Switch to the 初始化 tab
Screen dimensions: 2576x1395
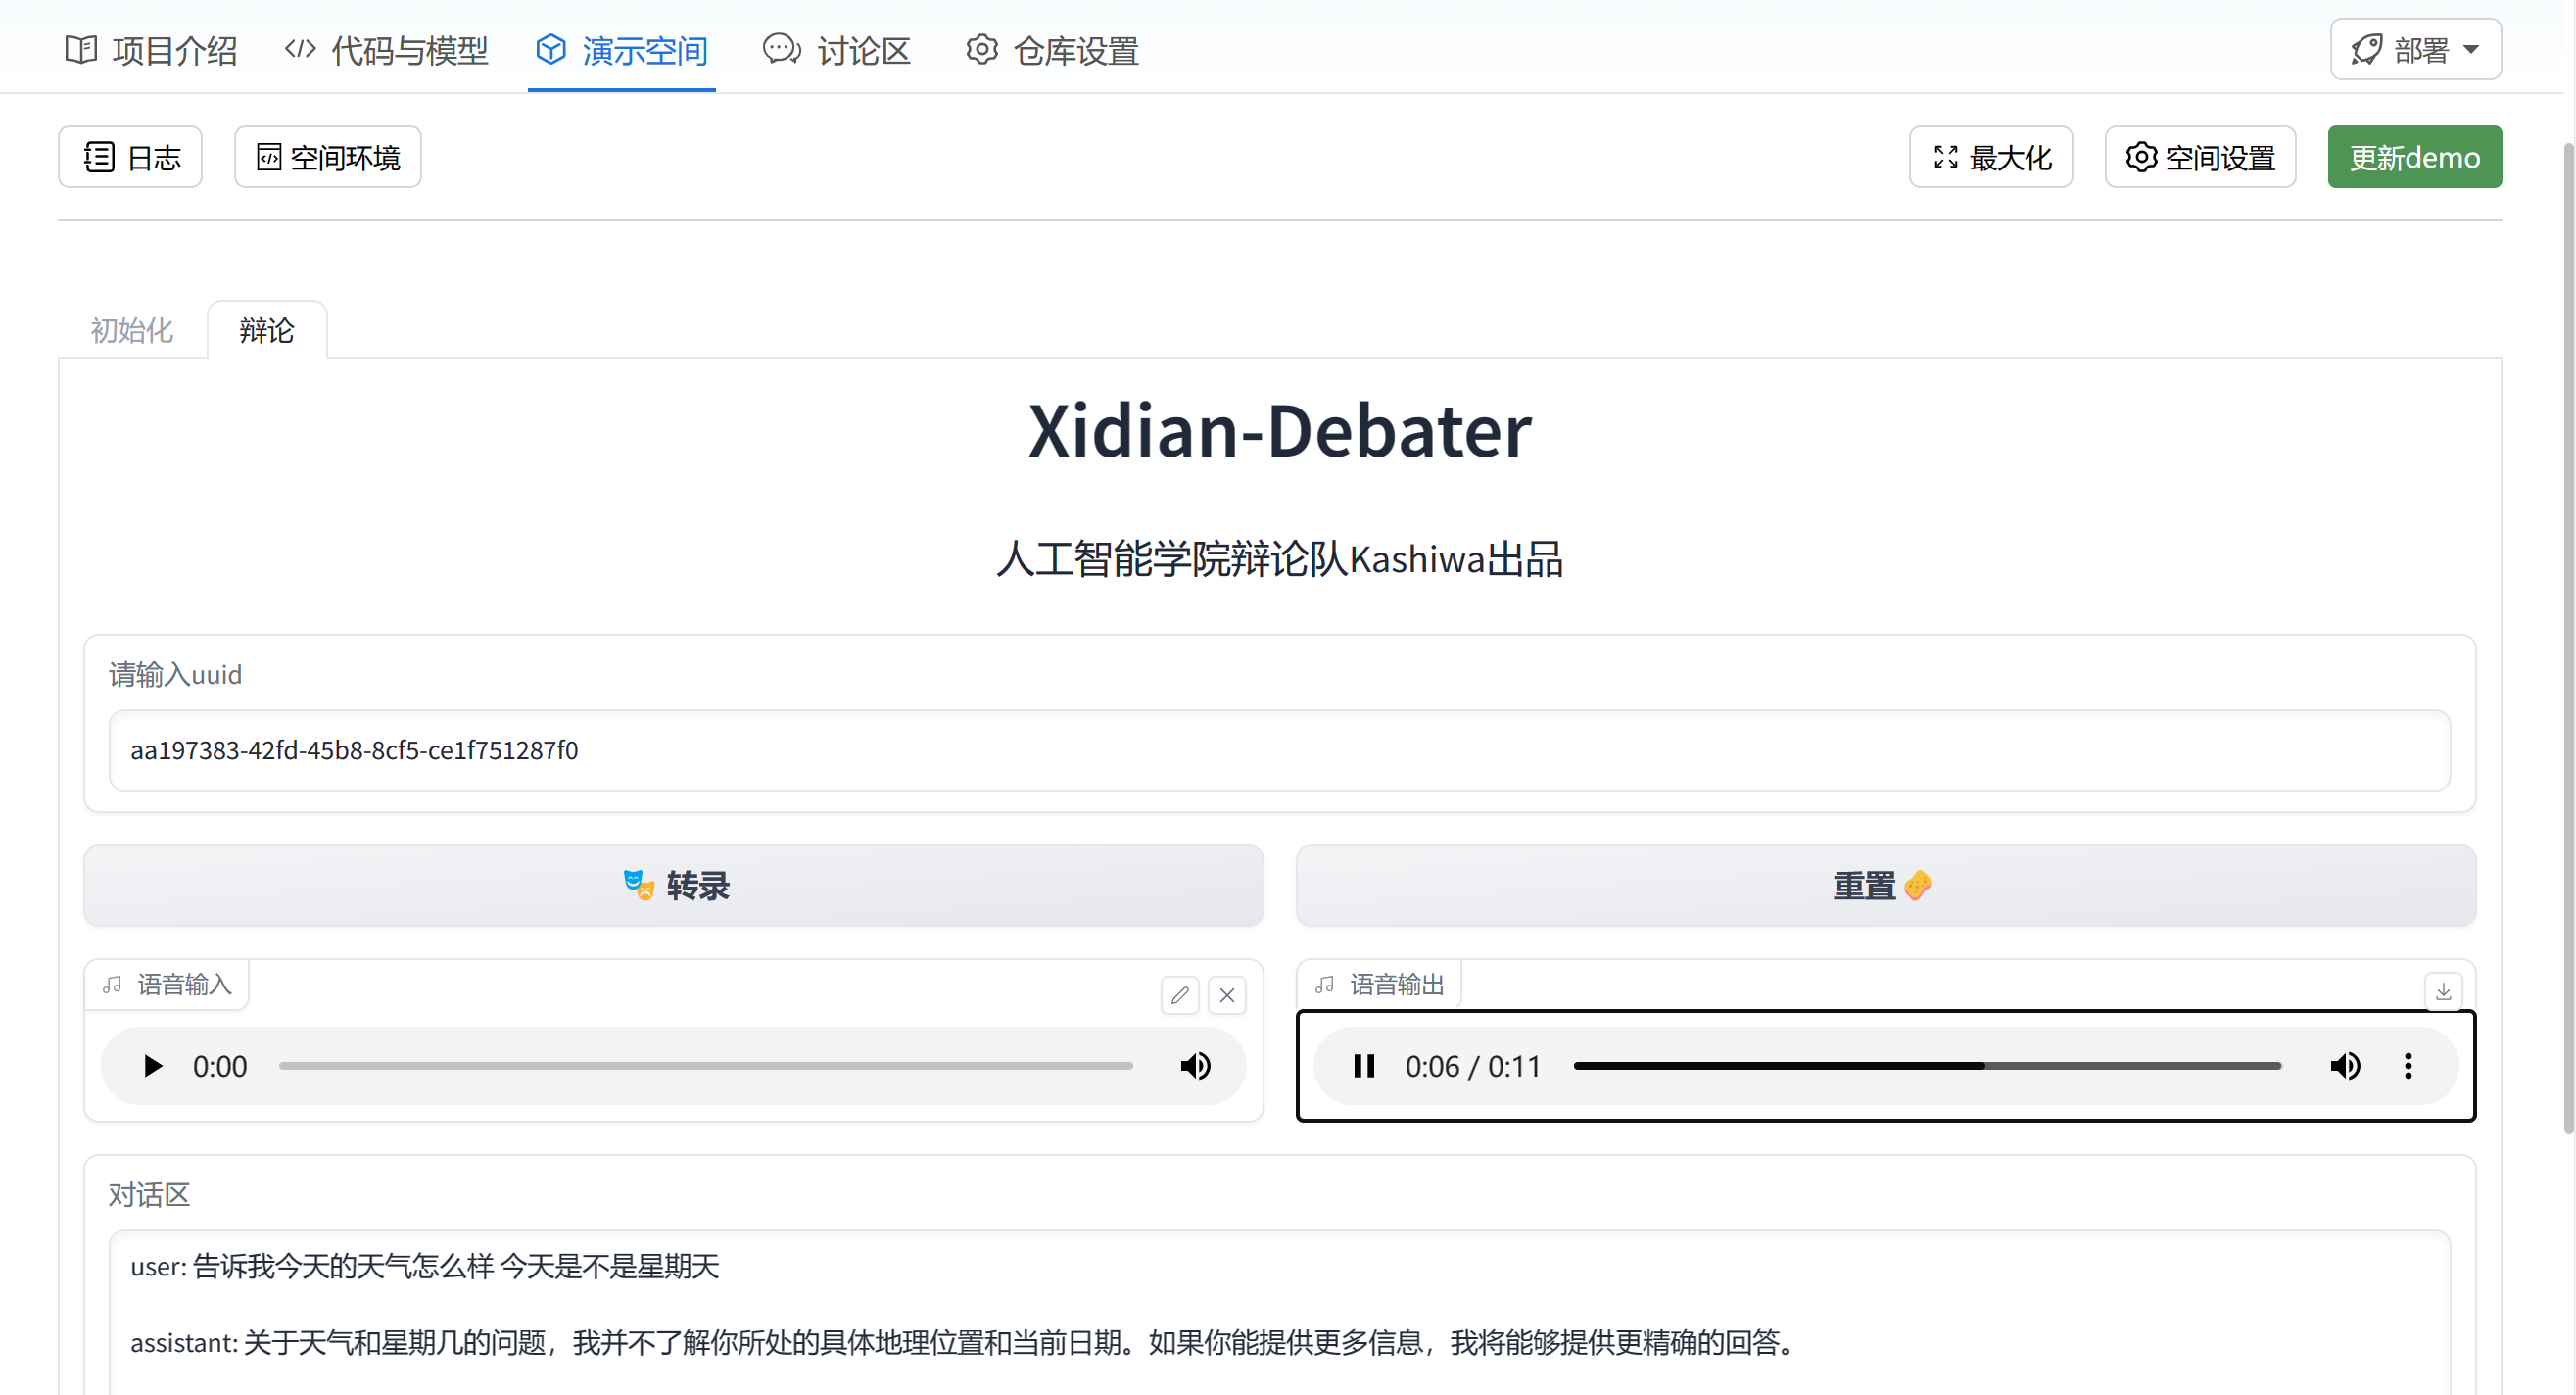tap(132, 330)
